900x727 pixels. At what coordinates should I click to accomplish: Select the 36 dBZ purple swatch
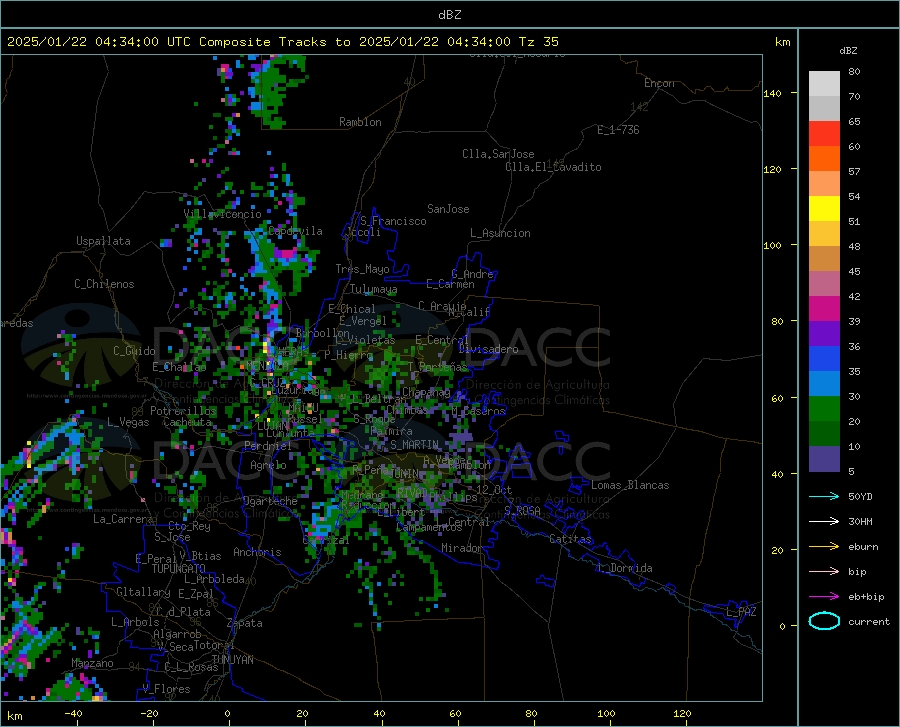click(x=824, y=334)
